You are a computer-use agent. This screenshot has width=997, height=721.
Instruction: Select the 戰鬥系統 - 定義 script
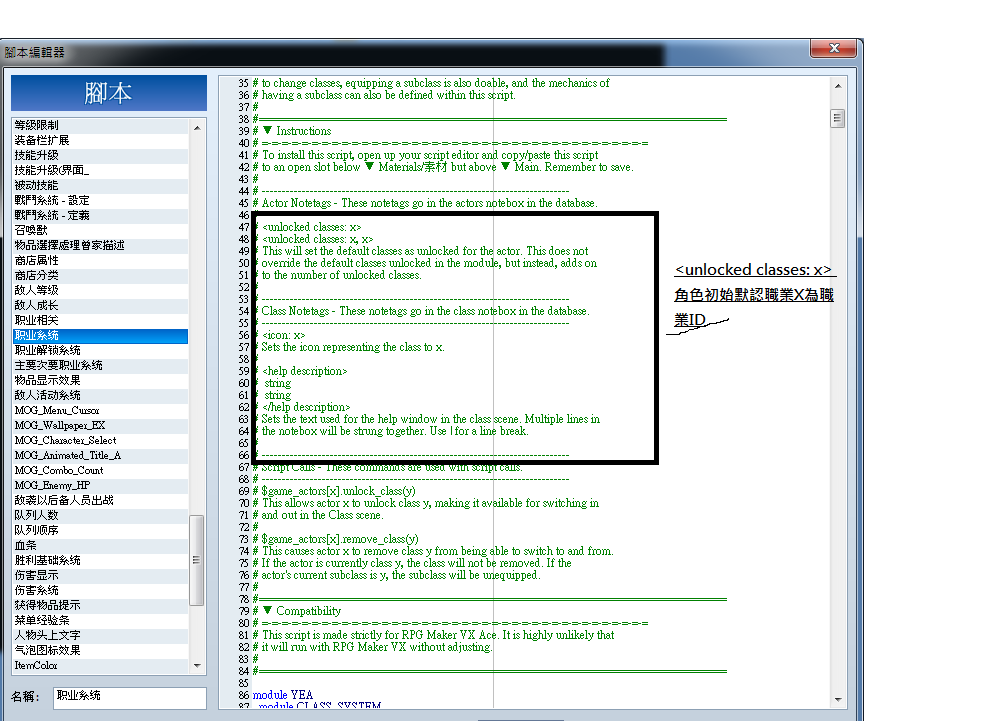[100, 216]
